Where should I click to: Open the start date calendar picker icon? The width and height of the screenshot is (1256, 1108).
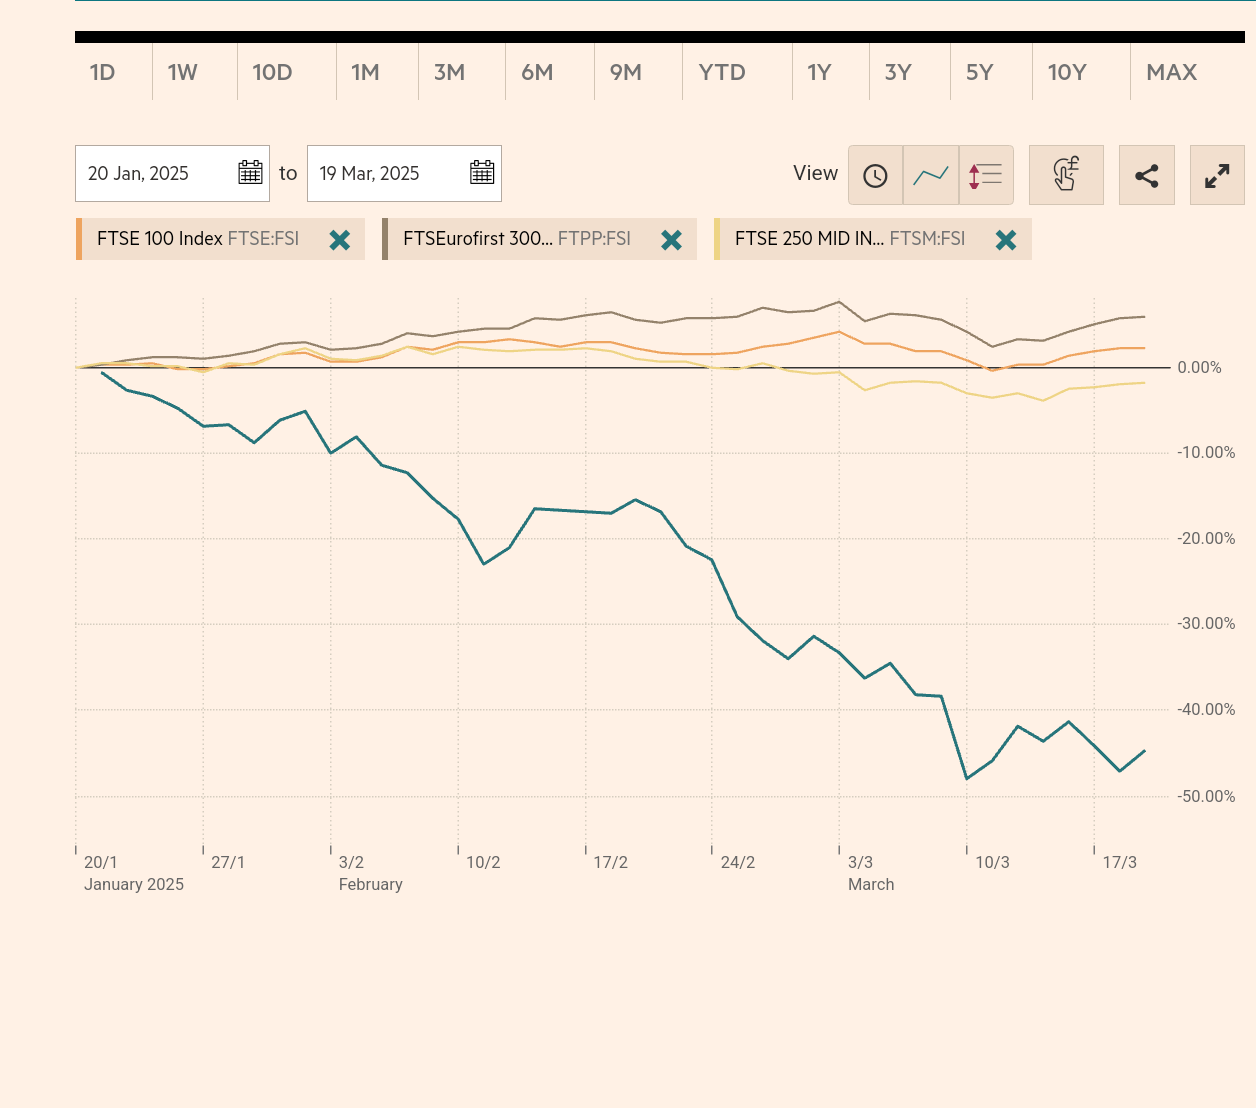pos(250,173)
